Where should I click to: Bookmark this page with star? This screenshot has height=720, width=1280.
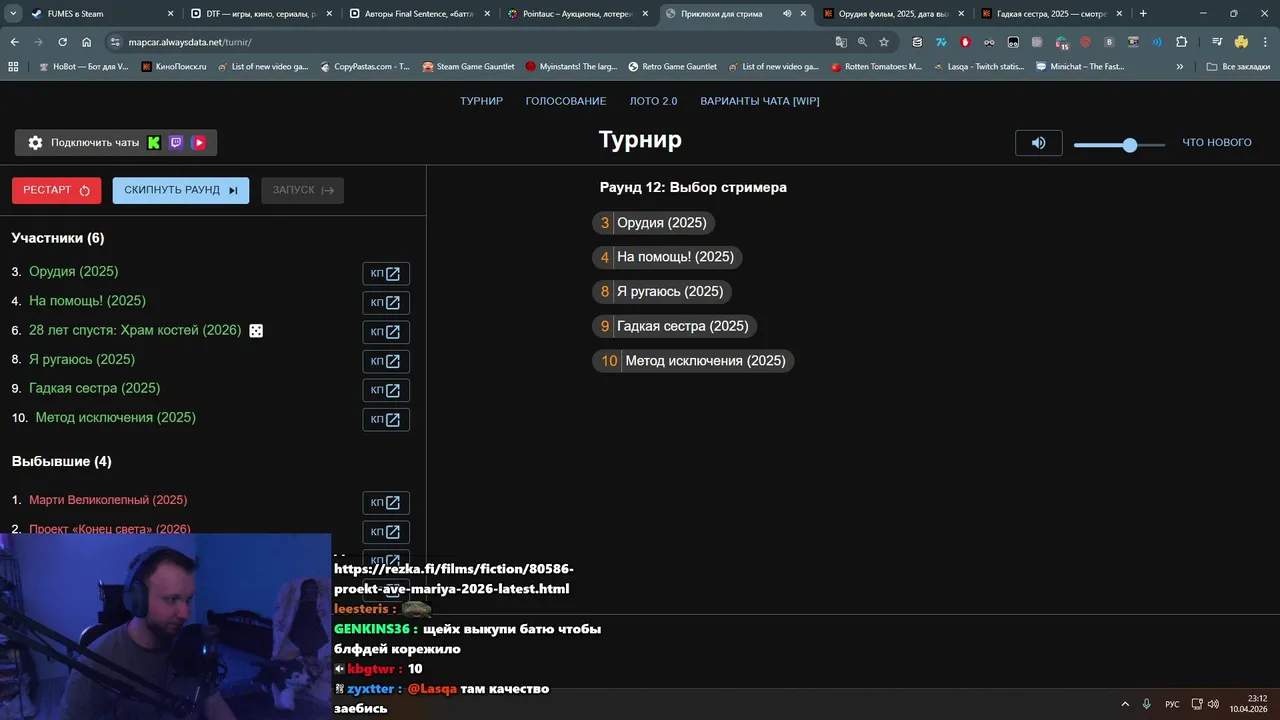point(884,42)
